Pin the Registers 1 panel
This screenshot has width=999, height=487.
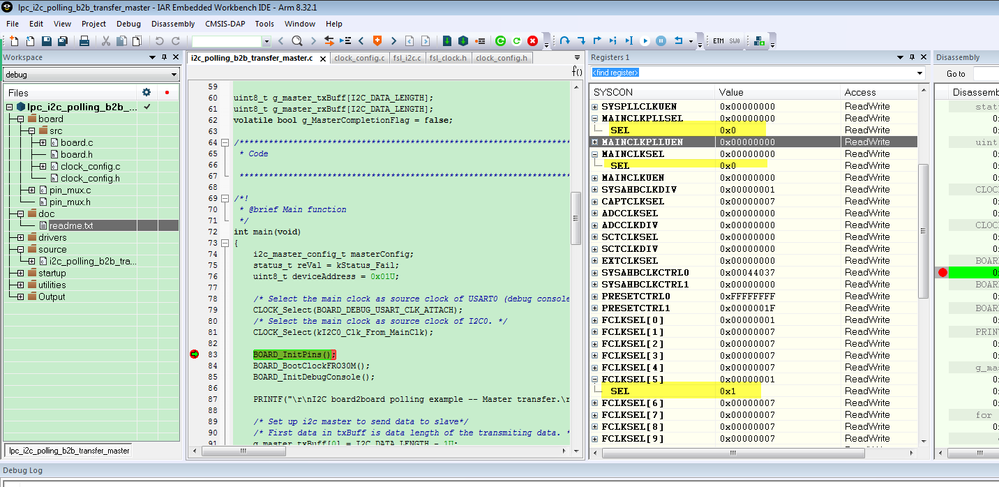coord(912,57)
